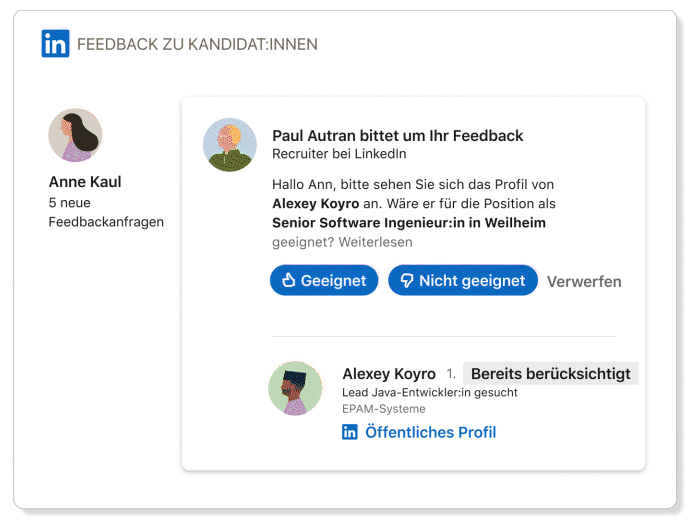Click the Feedback zu Kandidat:innen title
The height and width of the screenshot is (520, 690).
[x=197, y=44]
